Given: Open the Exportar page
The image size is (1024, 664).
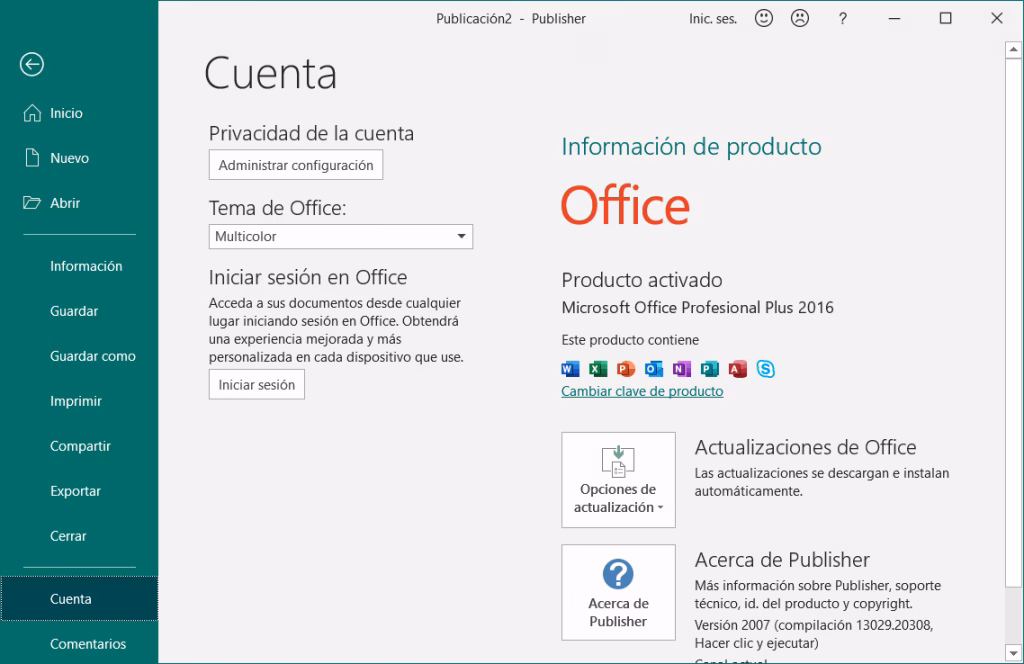Looking at the screenshot, I should click(75, 491).
